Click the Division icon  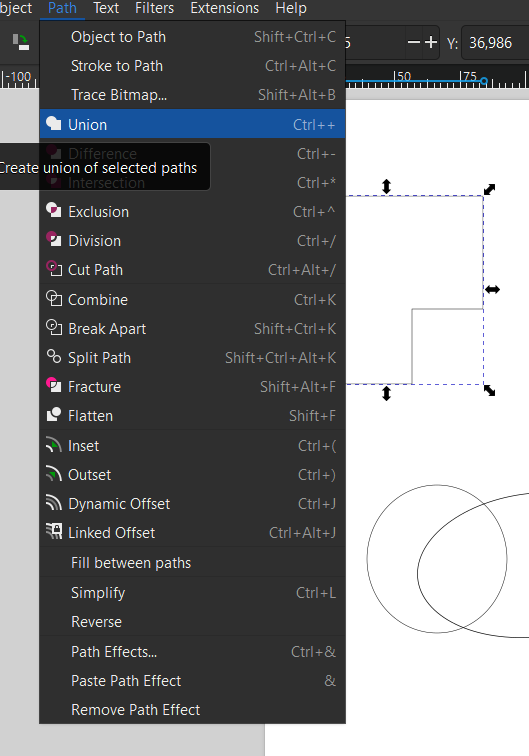click(x=54, y=240)
